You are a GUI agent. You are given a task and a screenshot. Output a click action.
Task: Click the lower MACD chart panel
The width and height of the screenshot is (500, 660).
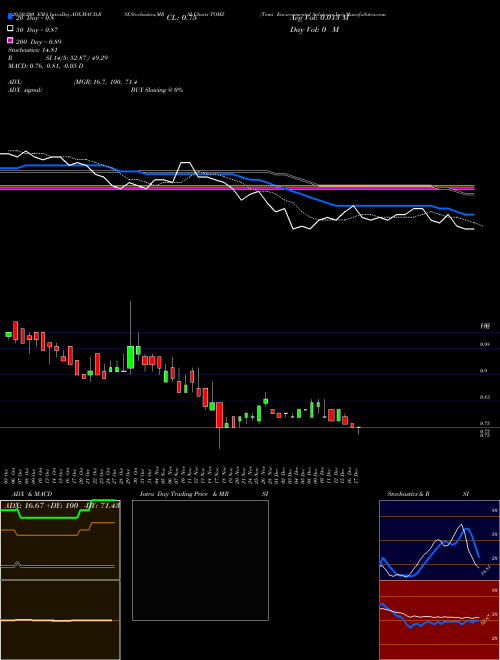tap(60, 620)
